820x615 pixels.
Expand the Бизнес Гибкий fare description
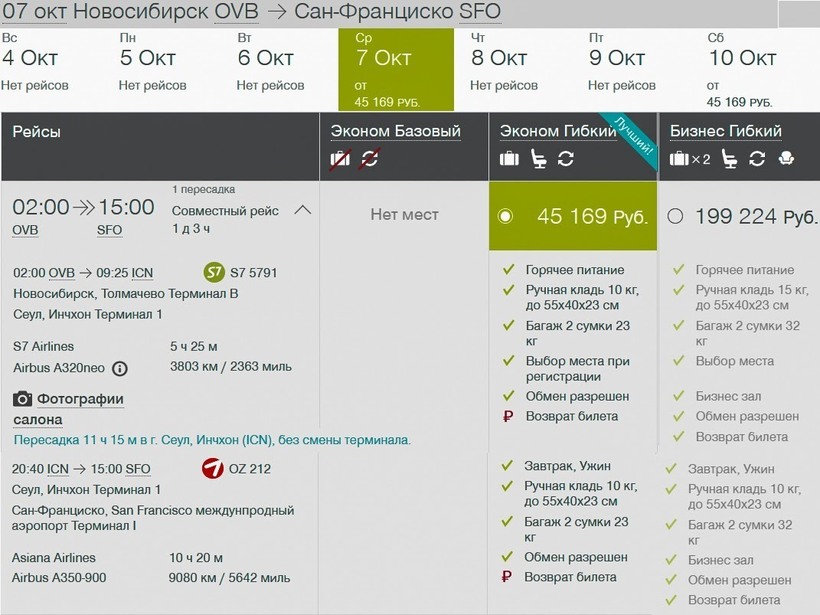pyautogui.click(x=725, y=131)
